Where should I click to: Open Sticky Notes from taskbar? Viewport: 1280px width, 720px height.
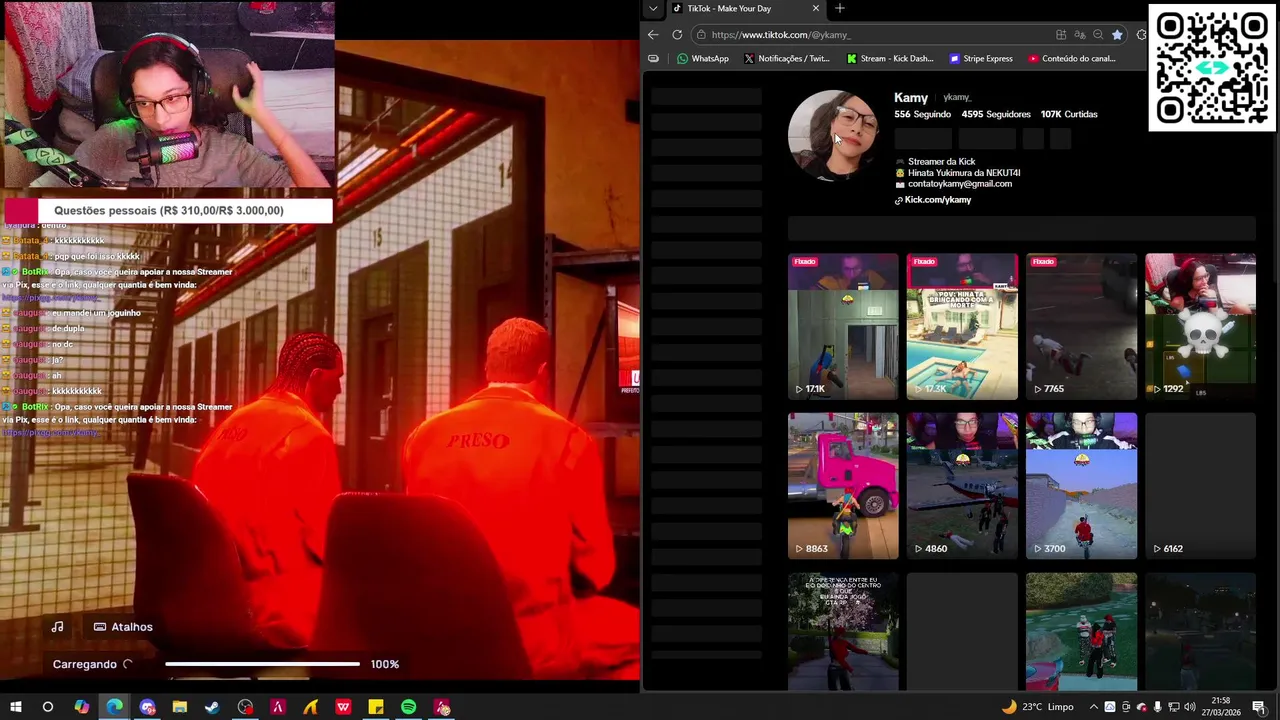click(376, 708)
